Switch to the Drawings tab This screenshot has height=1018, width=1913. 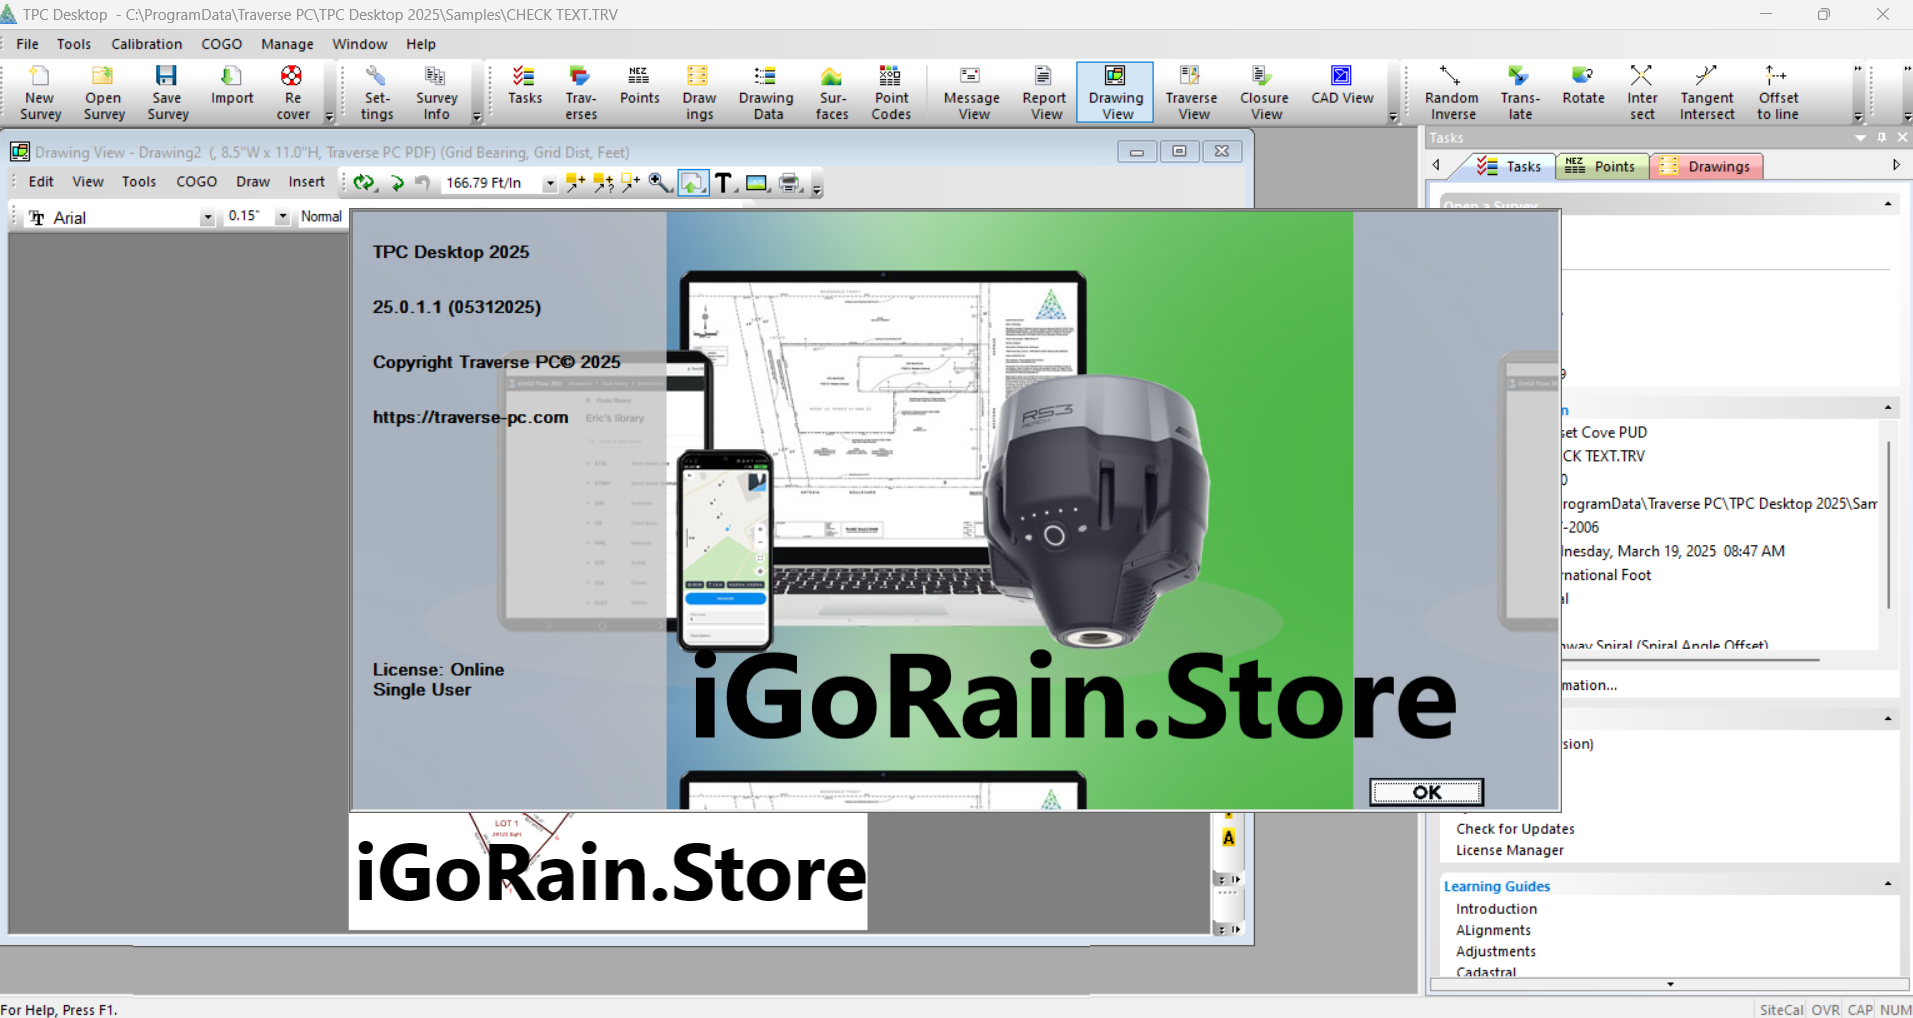(x=1706, y=167)
